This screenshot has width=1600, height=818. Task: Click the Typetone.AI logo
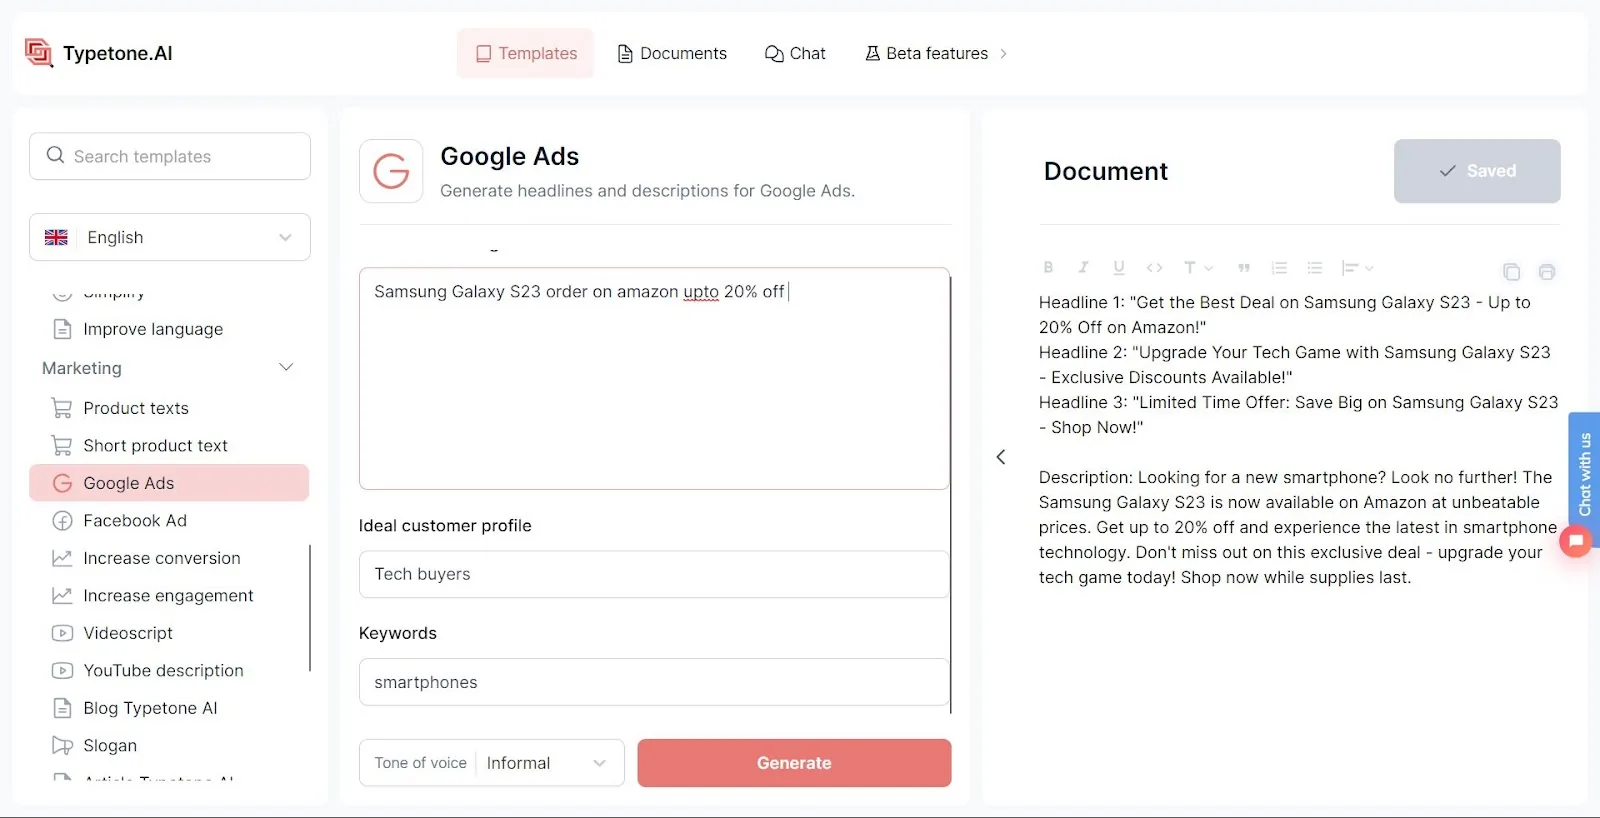click(98, 53)
